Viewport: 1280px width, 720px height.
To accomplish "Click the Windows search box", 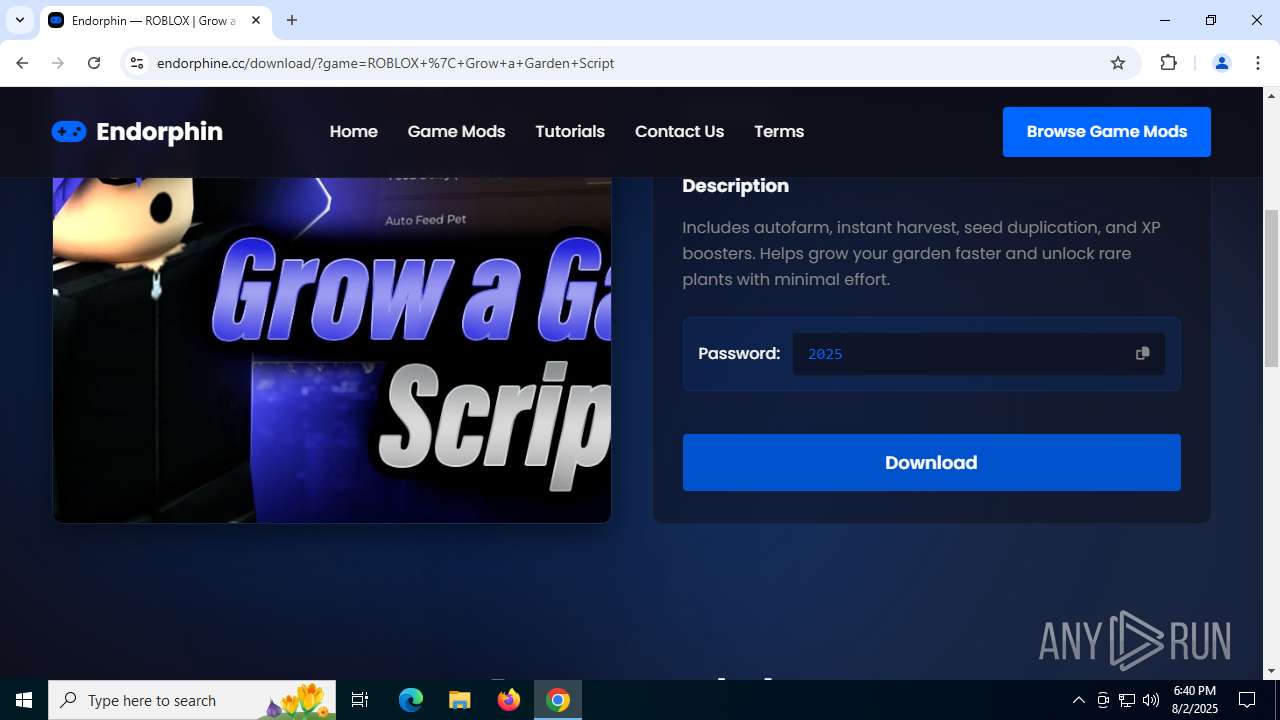I will [x=192, y=700].
